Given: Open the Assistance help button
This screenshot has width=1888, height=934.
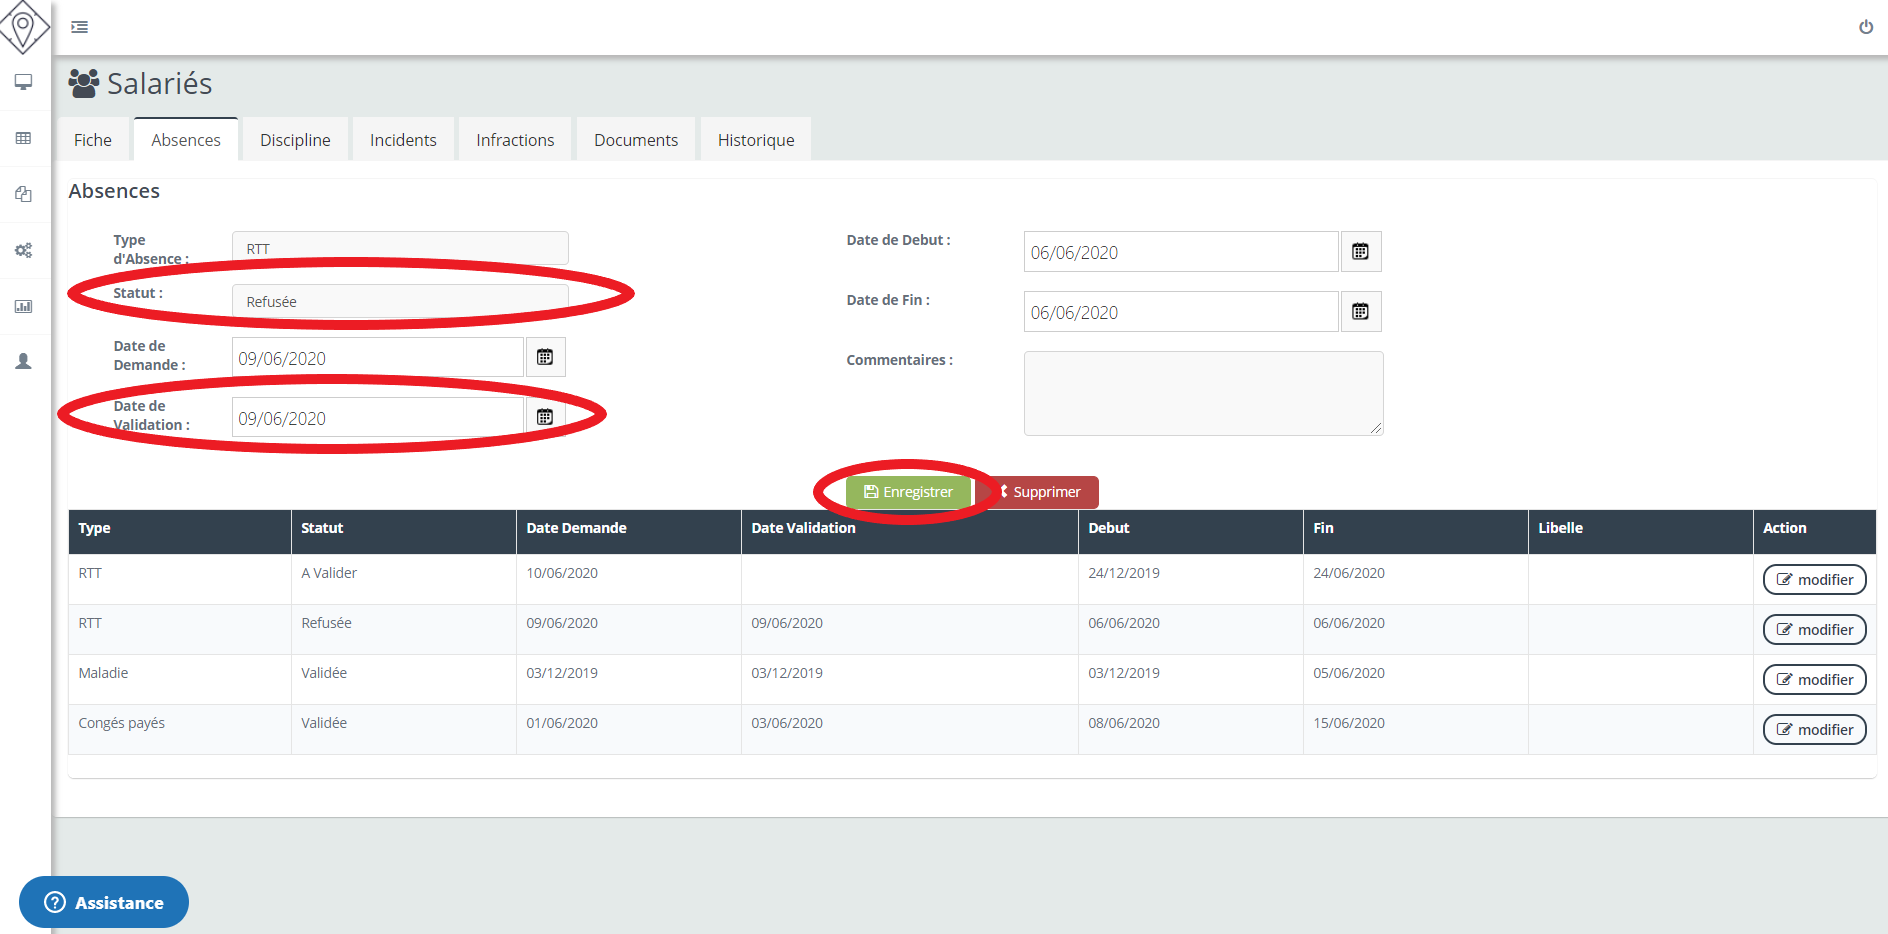Looking at the screenshot, I should tap(104, 902).
